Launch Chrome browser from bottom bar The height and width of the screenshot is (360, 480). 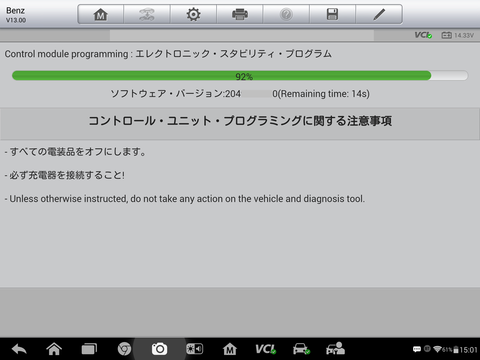pos(124,349)
